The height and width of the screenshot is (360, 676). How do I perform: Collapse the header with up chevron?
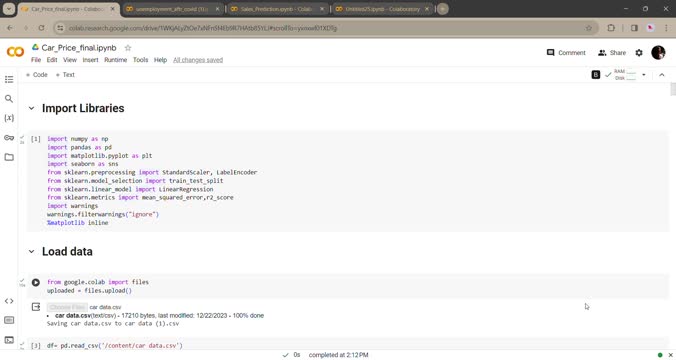[x=662, y=75]
